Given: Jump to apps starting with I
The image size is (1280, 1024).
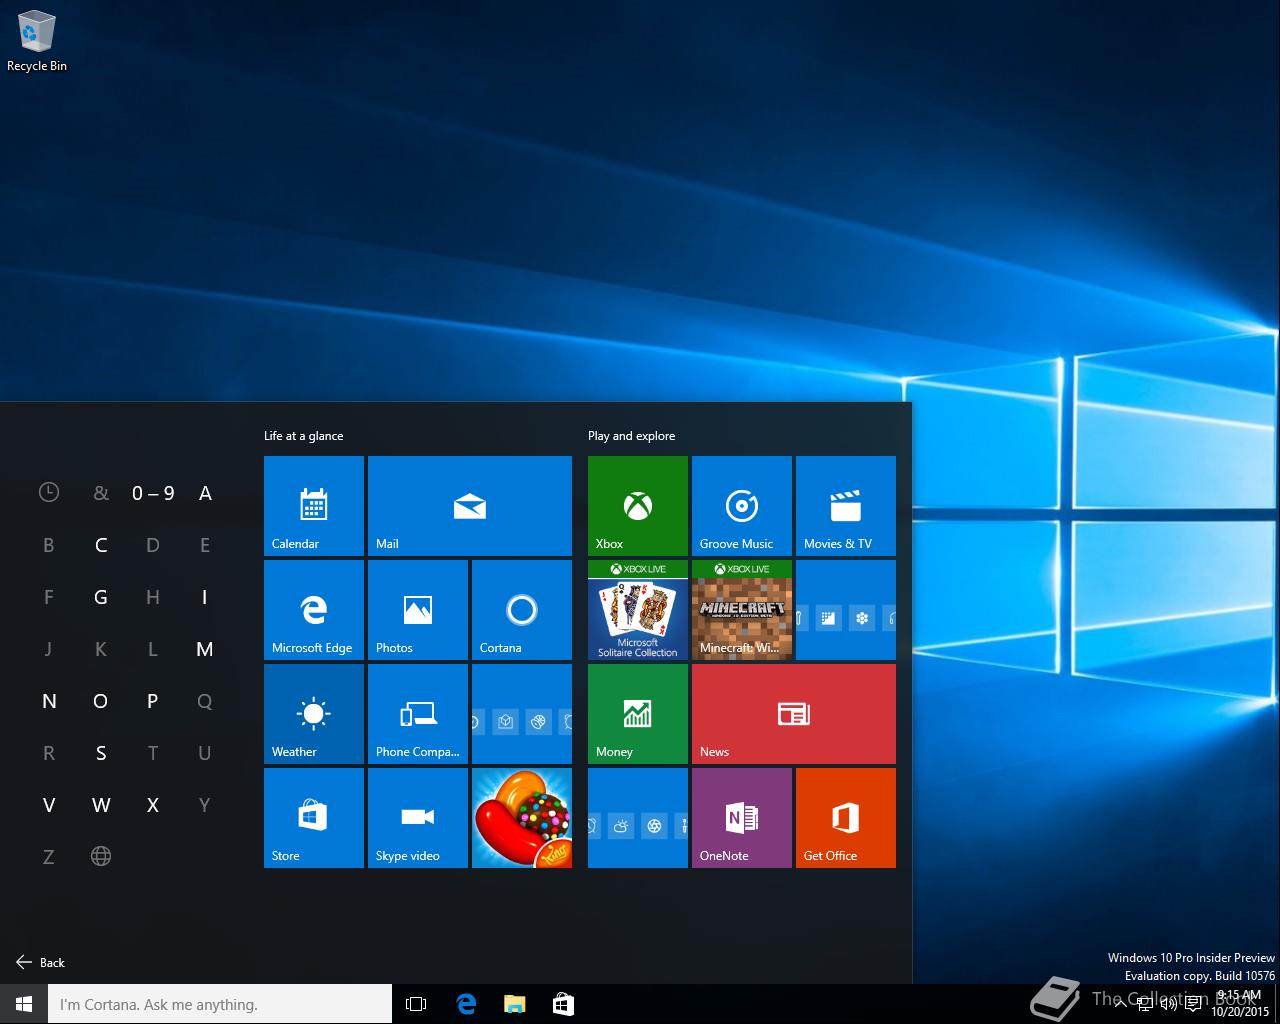Looking at the screenshot, I should (205, 597).
